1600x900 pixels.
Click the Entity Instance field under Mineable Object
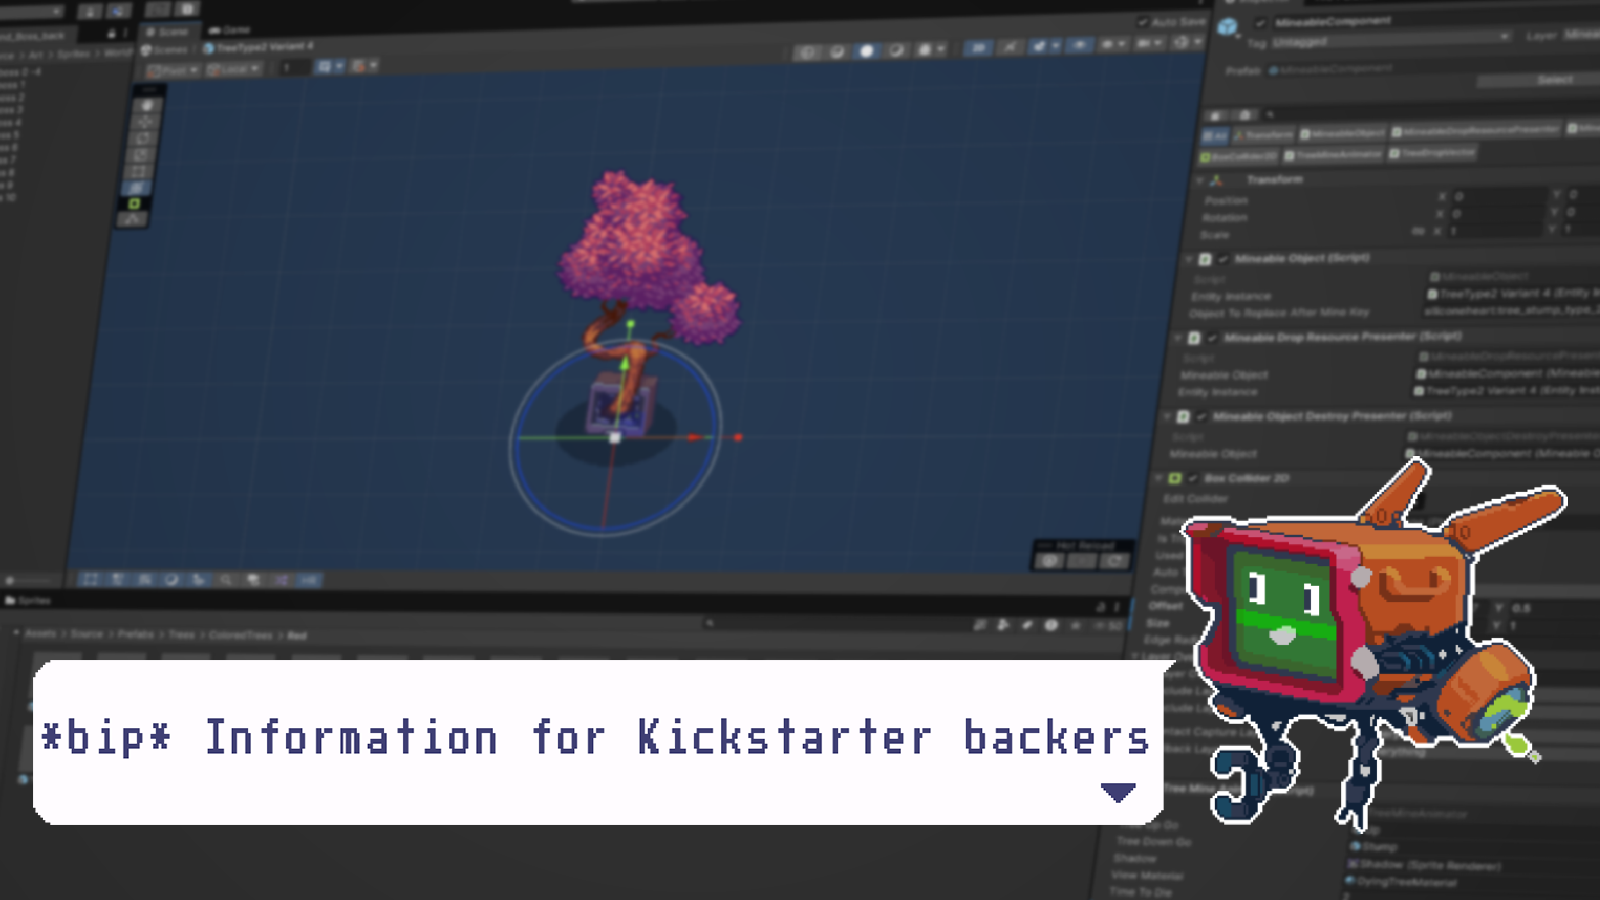[x=1513, y=293]
